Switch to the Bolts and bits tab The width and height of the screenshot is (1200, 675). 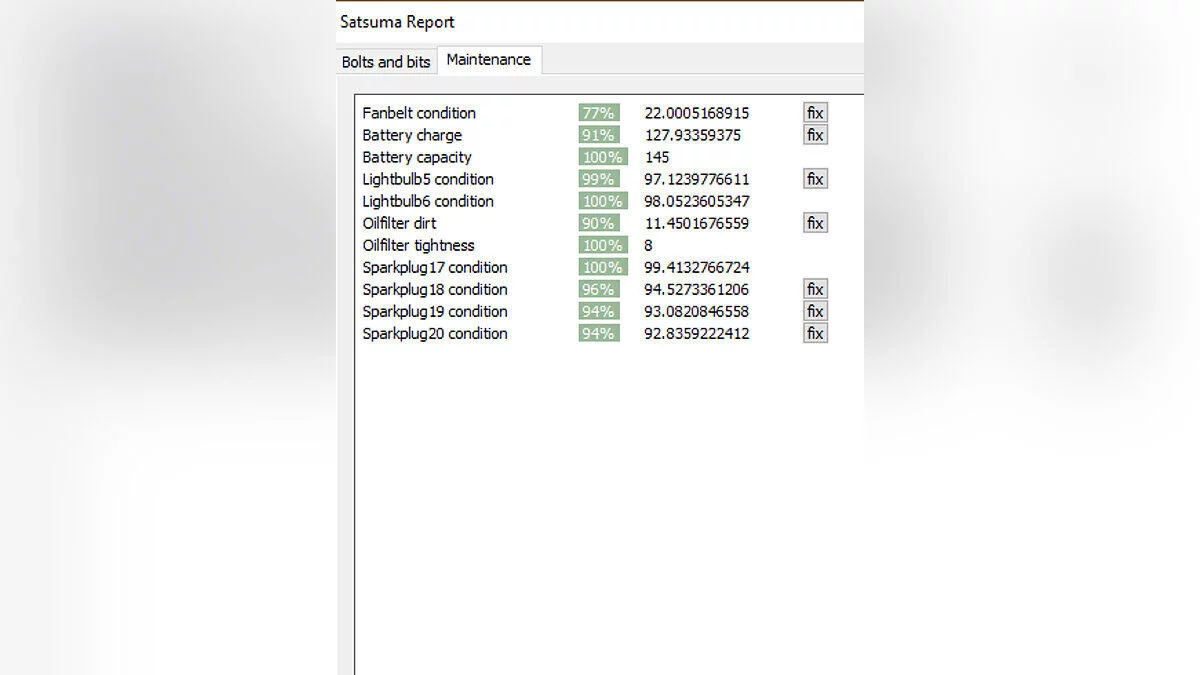[x=386, y=61]
